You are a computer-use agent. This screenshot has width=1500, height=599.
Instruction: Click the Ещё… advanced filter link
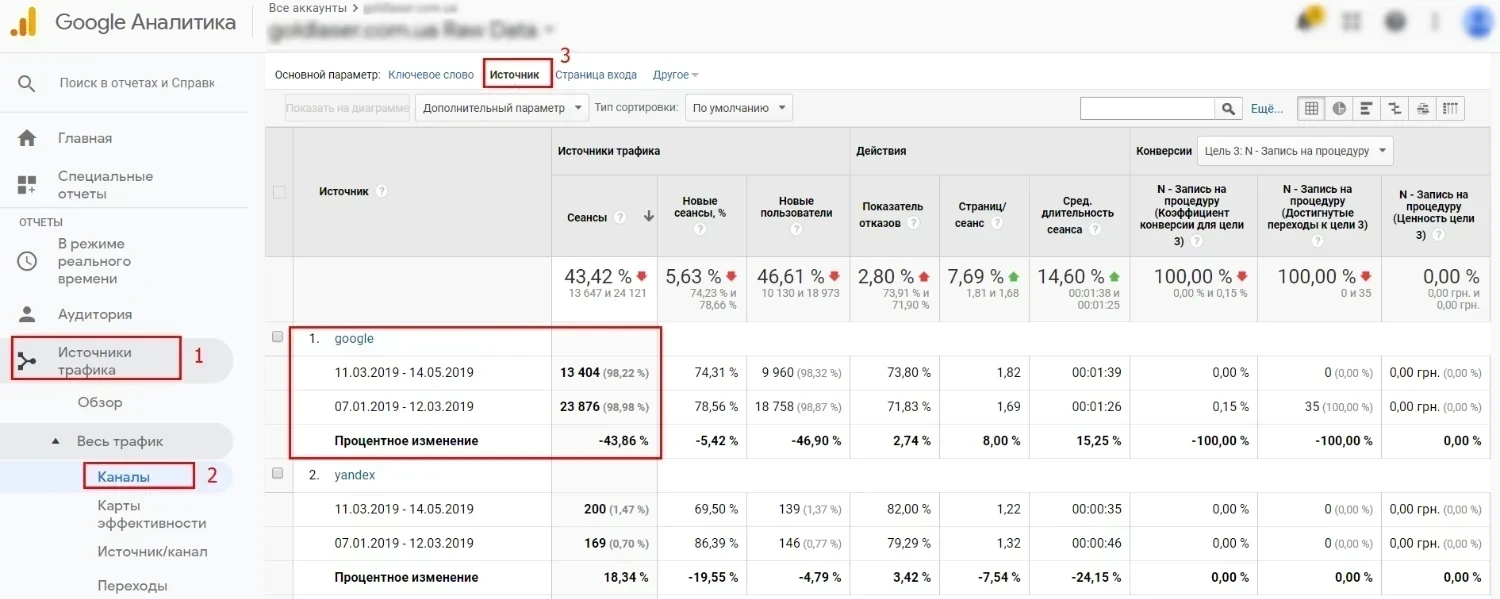(x=1267, y=108)
